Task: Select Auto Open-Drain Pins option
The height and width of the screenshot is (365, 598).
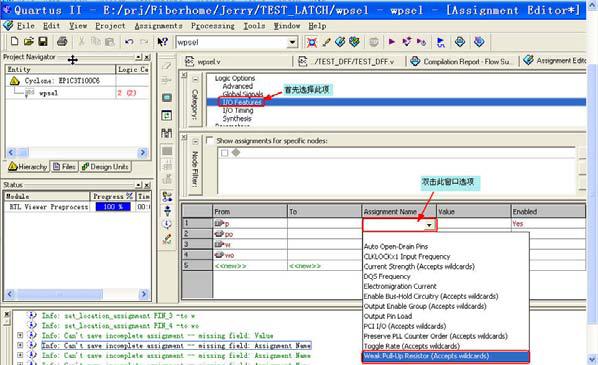Action: [x=396, y=247]
